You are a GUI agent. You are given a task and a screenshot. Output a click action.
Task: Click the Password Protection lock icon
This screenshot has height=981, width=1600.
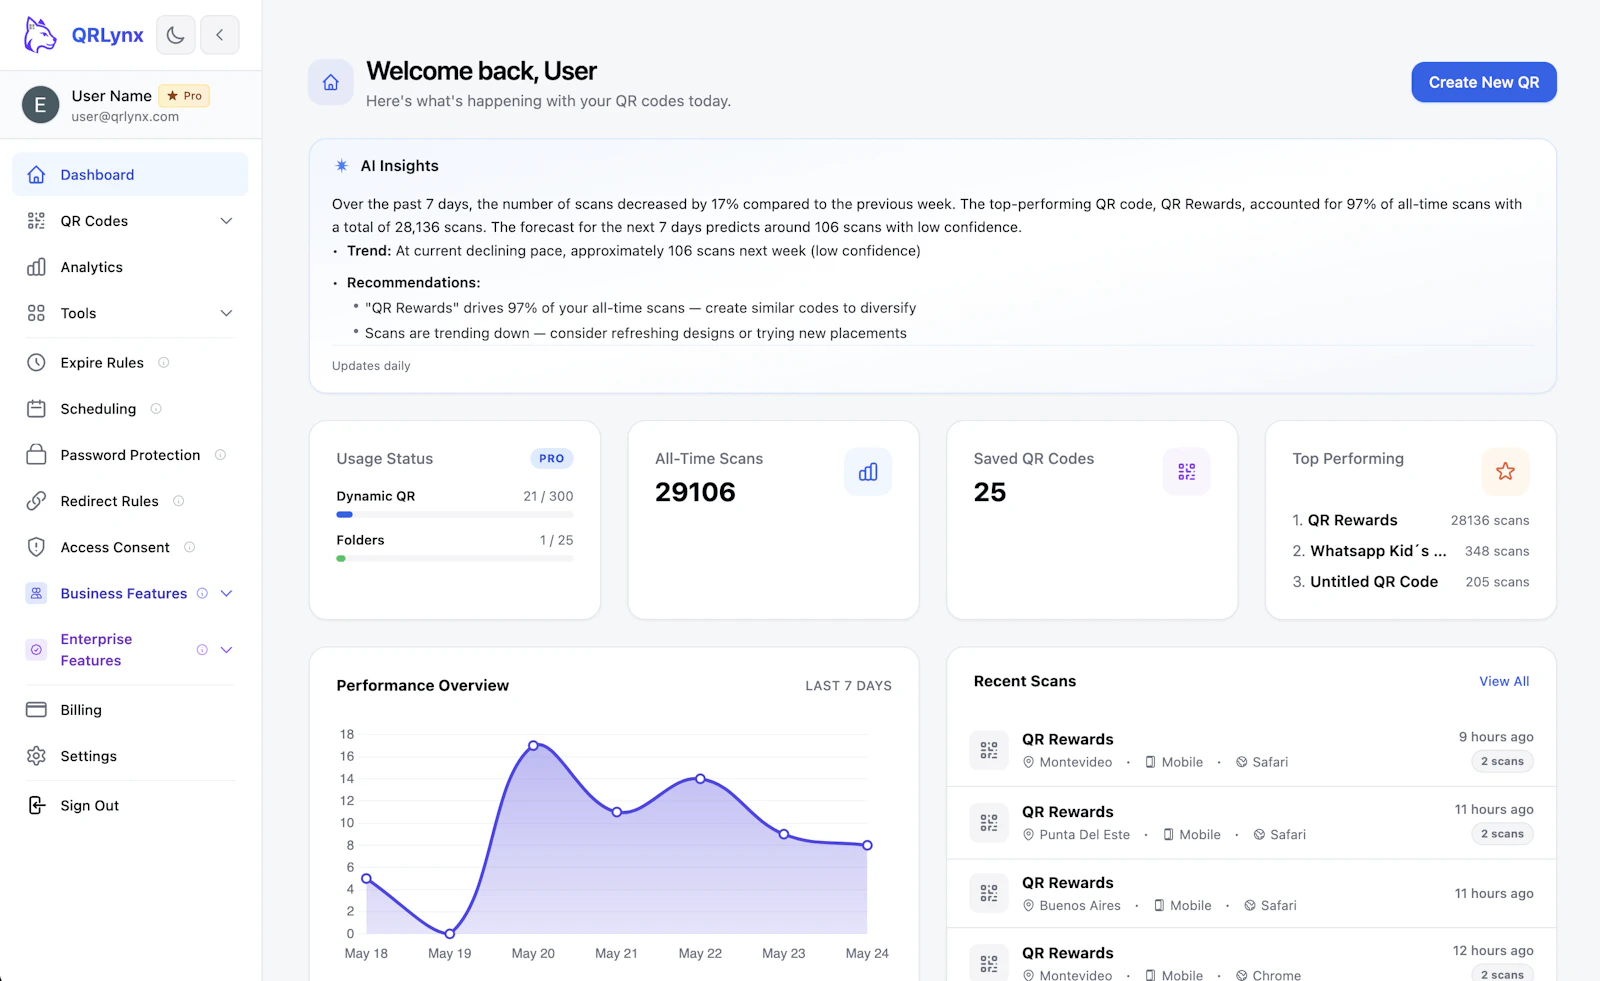(36, 455)
